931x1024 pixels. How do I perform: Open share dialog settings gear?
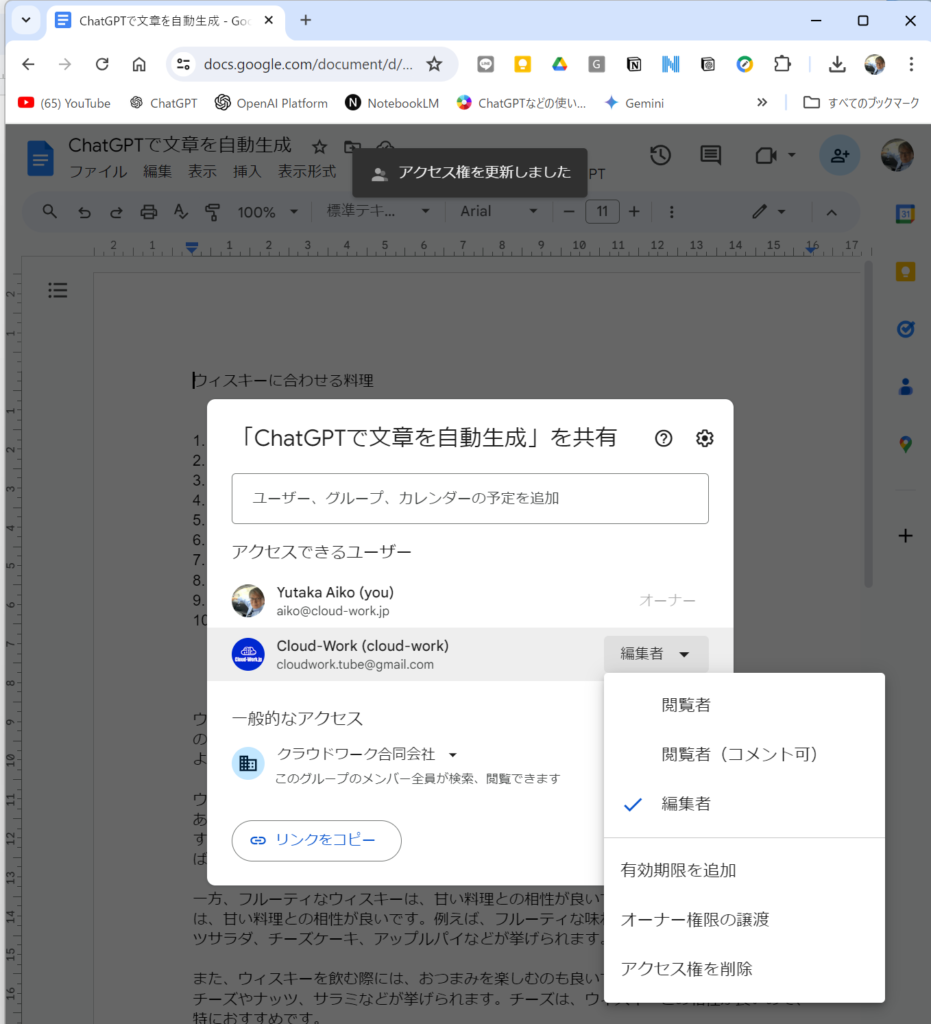tap(705, 438)
